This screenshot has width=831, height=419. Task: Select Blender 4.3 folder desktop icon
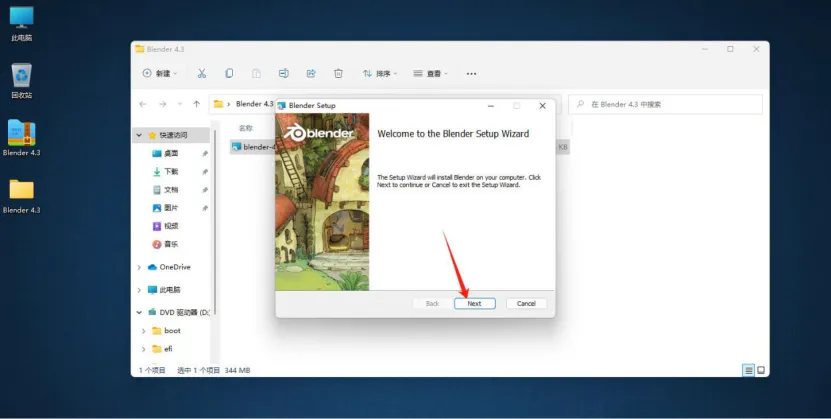pyautogui.click(x=21, y=196)
